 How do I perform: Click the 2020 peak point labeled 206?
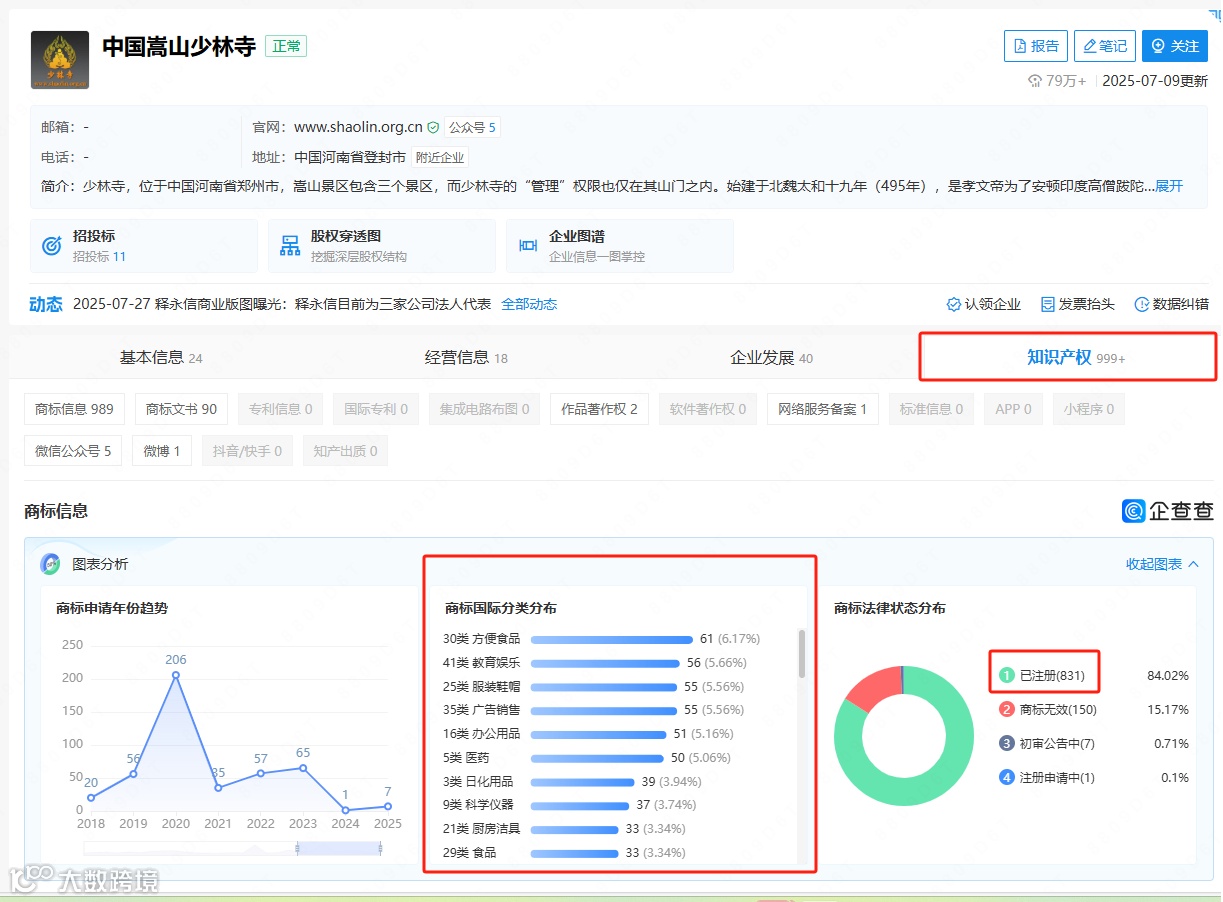pyautogui.click(x=176, y=675)
